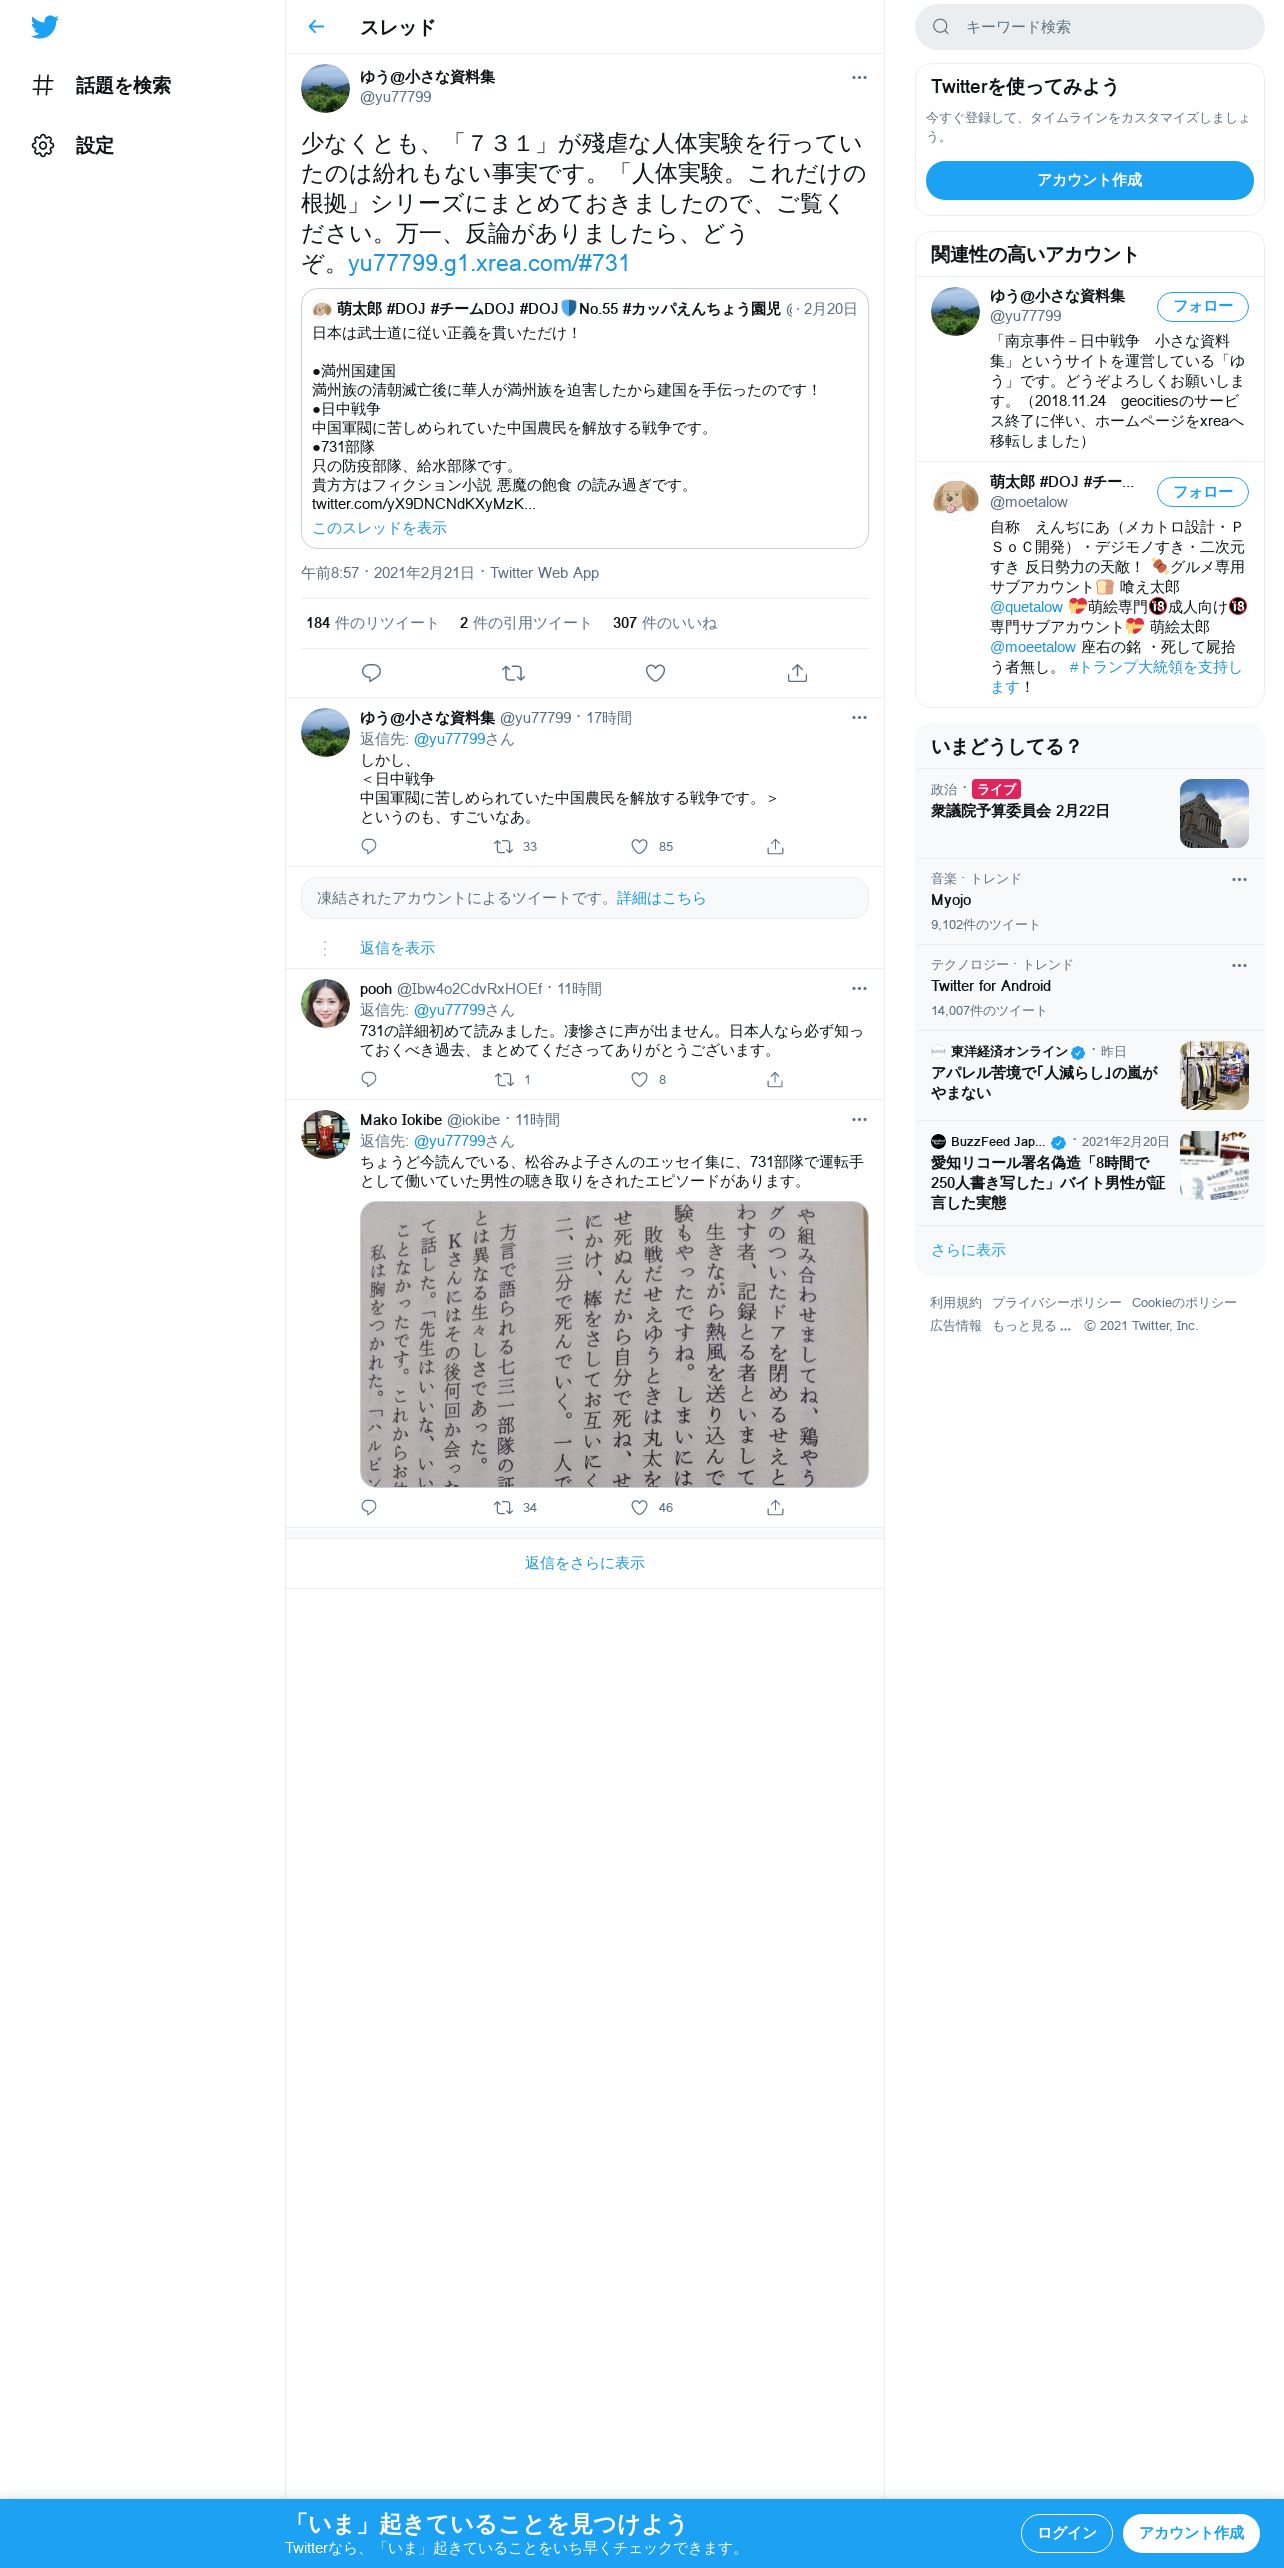This screenshot has width=1284, height=2568.
Task: Open book page photo in Mako's tweet
Action: pos(614,1344)
